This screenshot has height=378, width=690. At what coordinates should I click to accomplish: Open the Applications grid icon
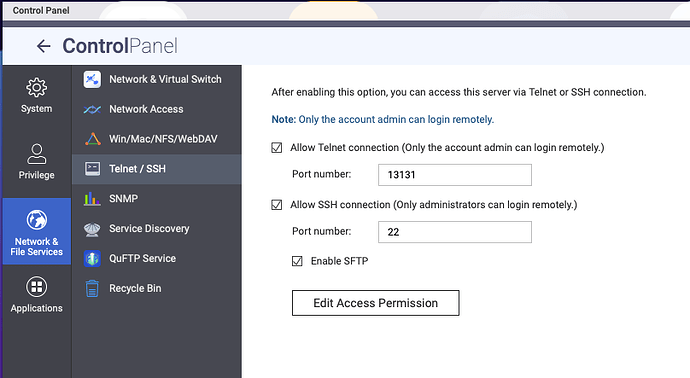coord(37,287)
